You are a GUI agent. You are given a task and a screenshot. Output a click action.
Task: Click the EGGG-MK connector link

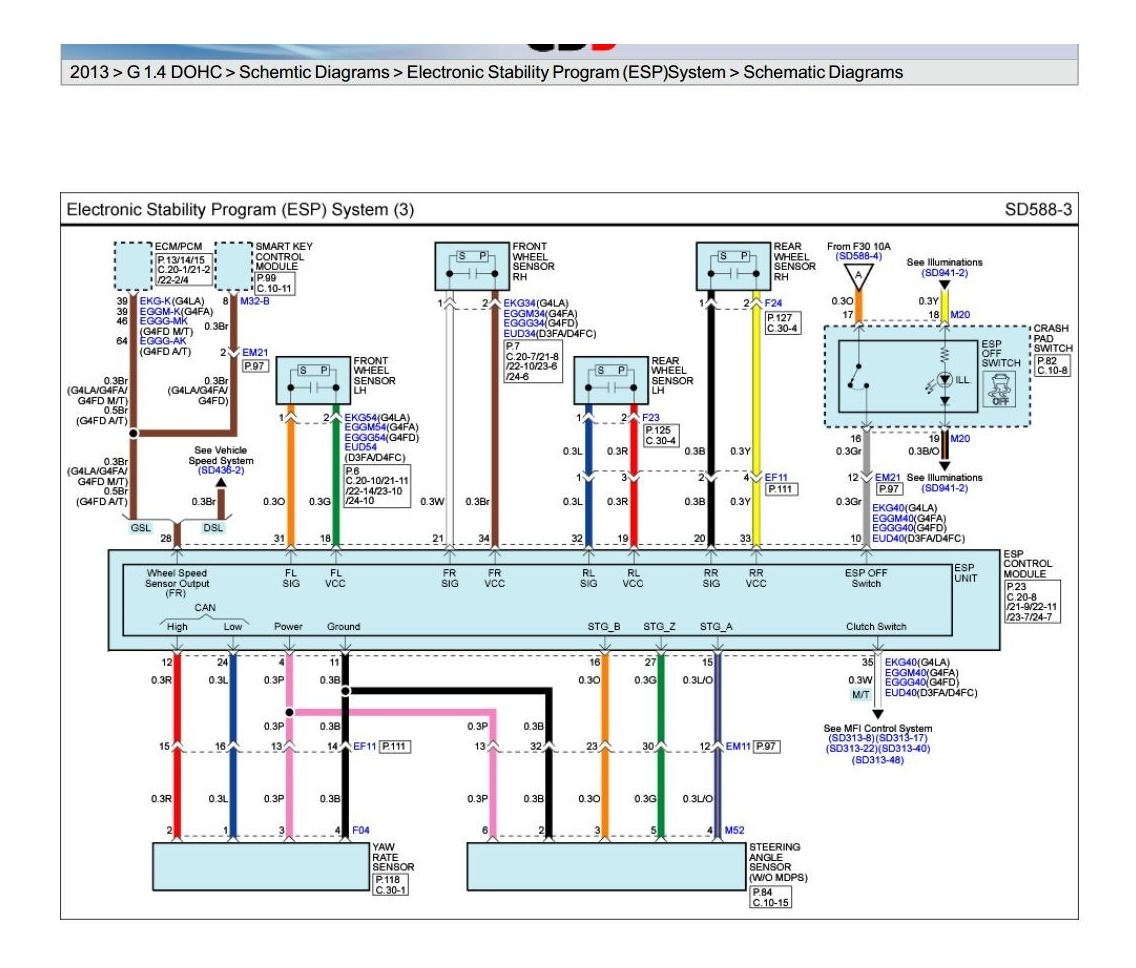coord(164,321)
